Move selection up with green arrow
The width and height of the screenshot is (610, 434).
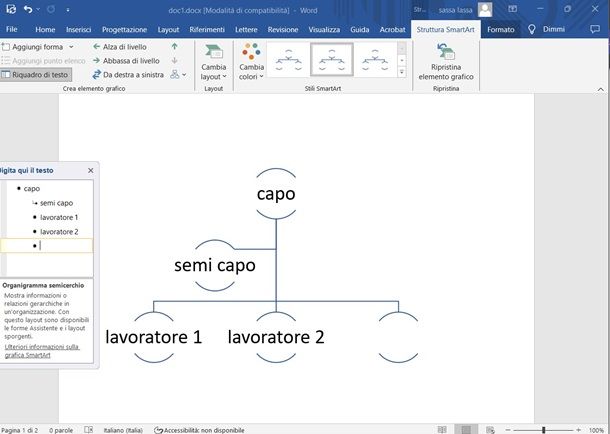pyautogui.click(x=174, y=46)
